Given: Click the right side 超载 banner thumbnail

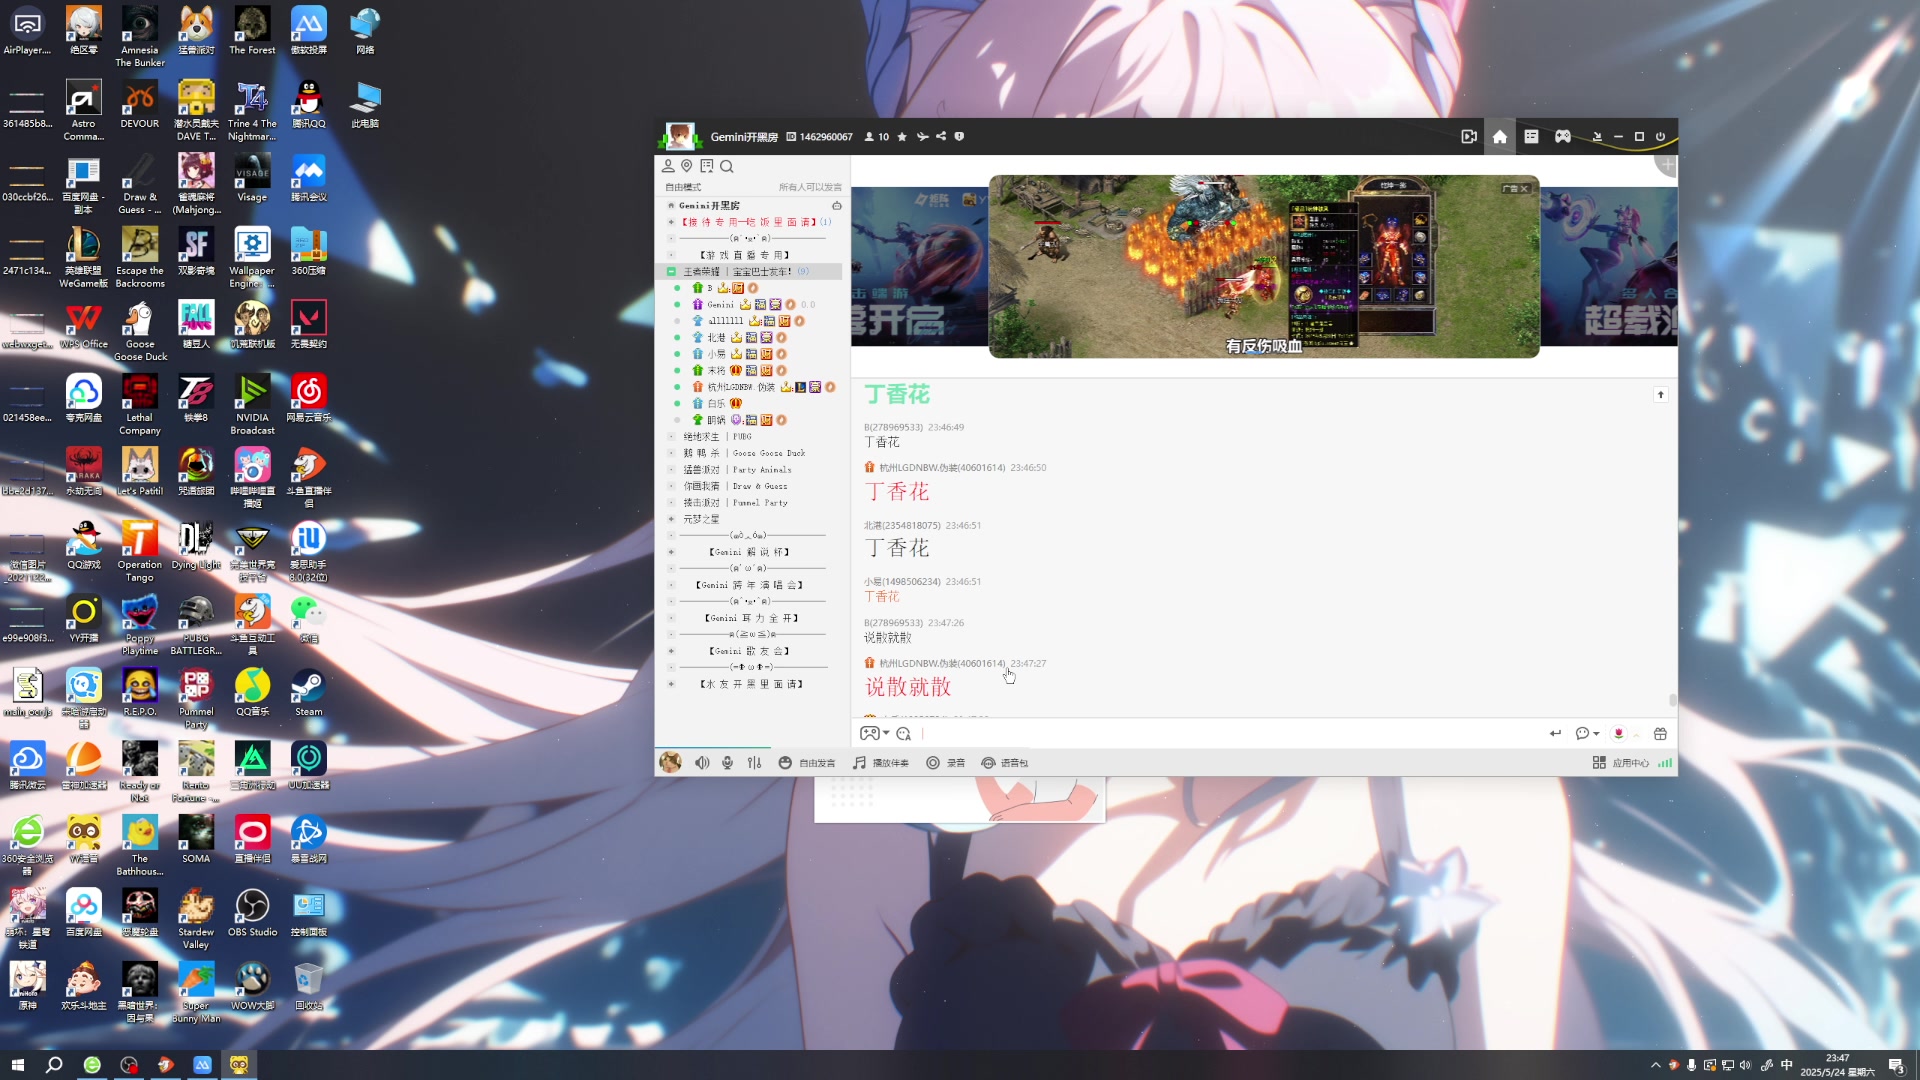Looking at the screenshot, I should [1609, 267].
